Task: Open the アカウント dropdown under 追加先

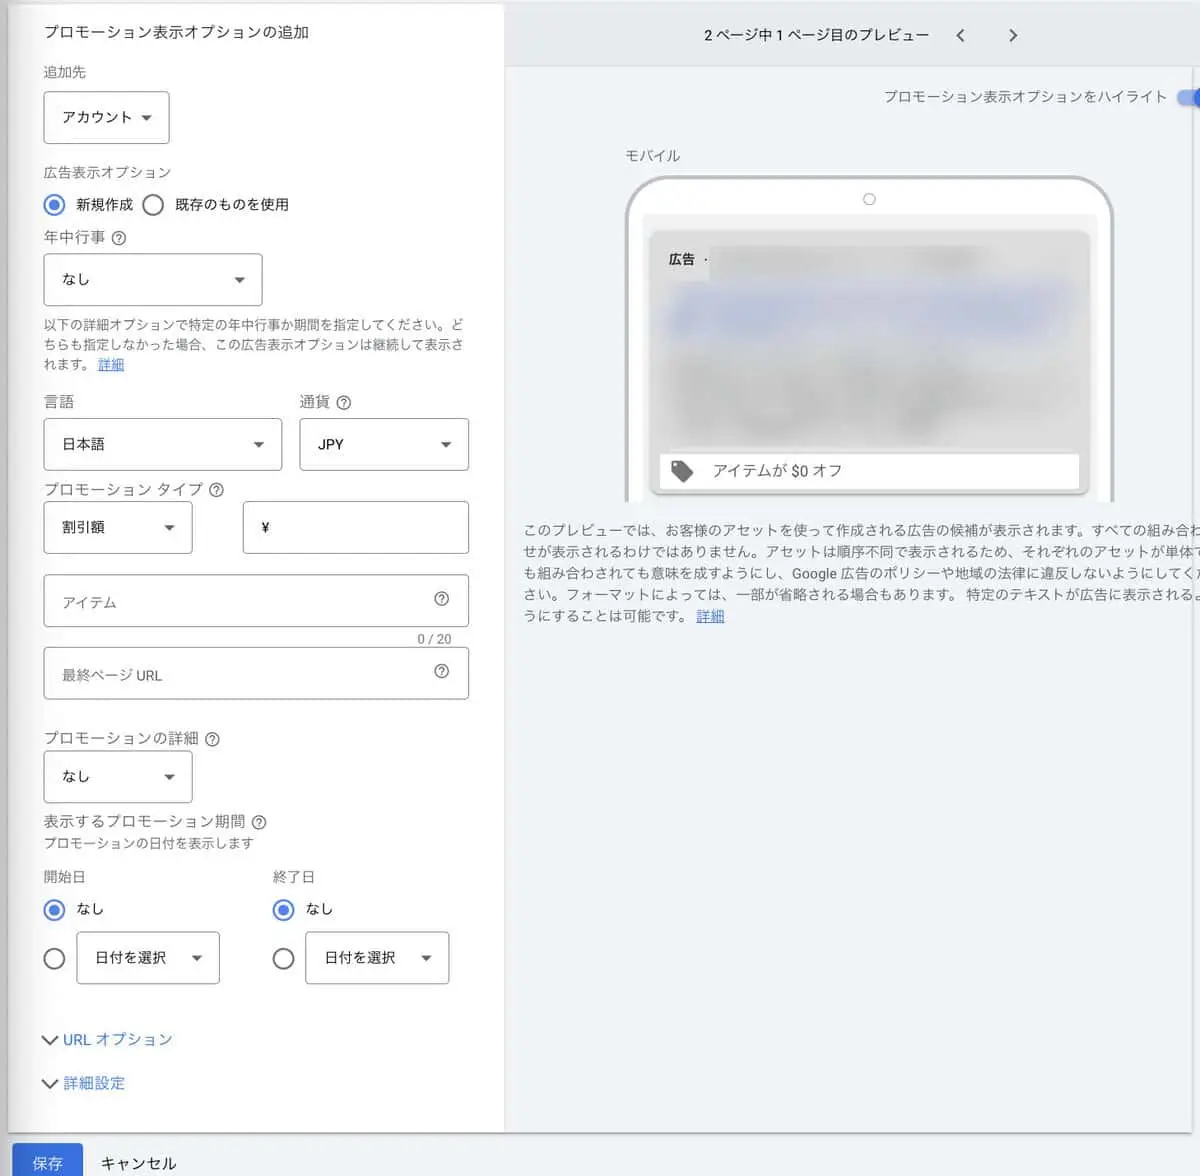Action: [x=106, y=117]
